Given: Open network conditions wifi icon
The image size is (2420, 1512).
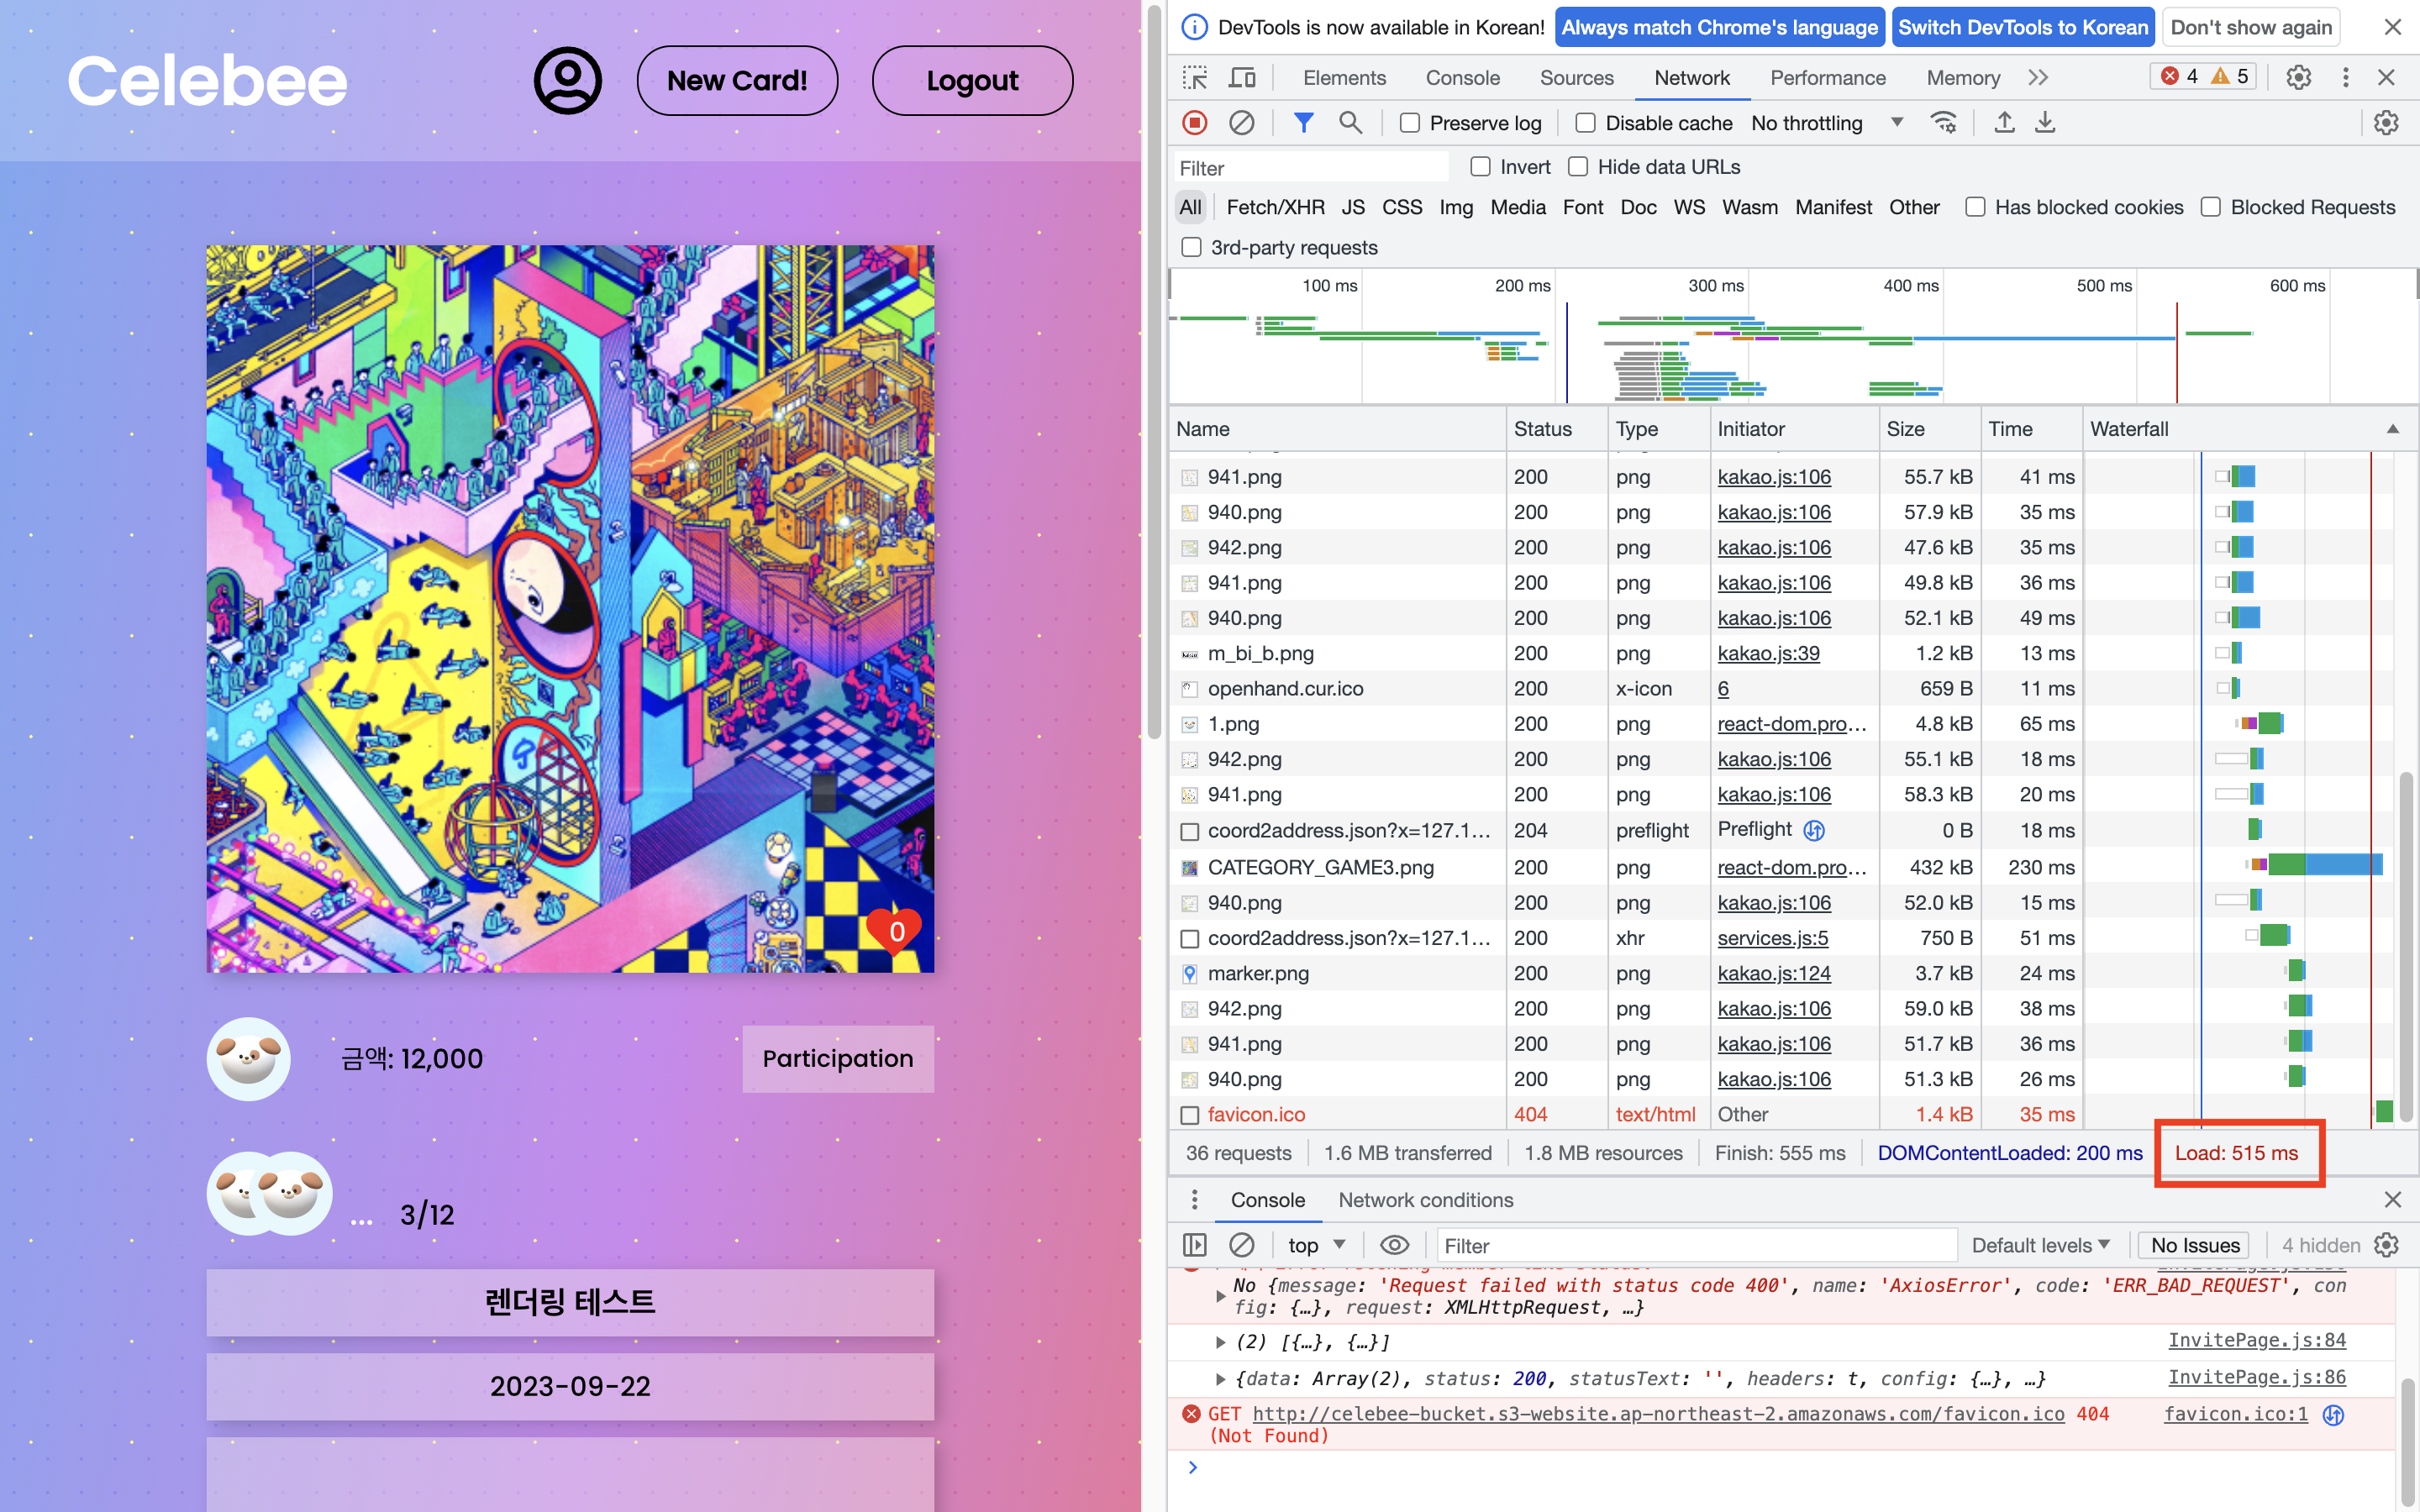Looking at the screenshot, I should 1943,123.
